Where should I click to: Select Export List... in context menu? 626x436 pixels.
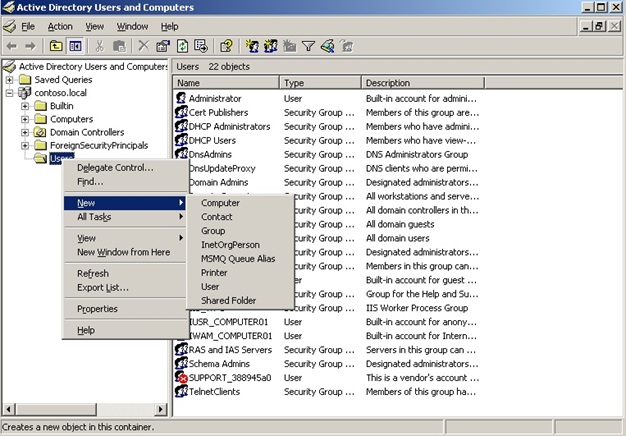tap(125, 287)
